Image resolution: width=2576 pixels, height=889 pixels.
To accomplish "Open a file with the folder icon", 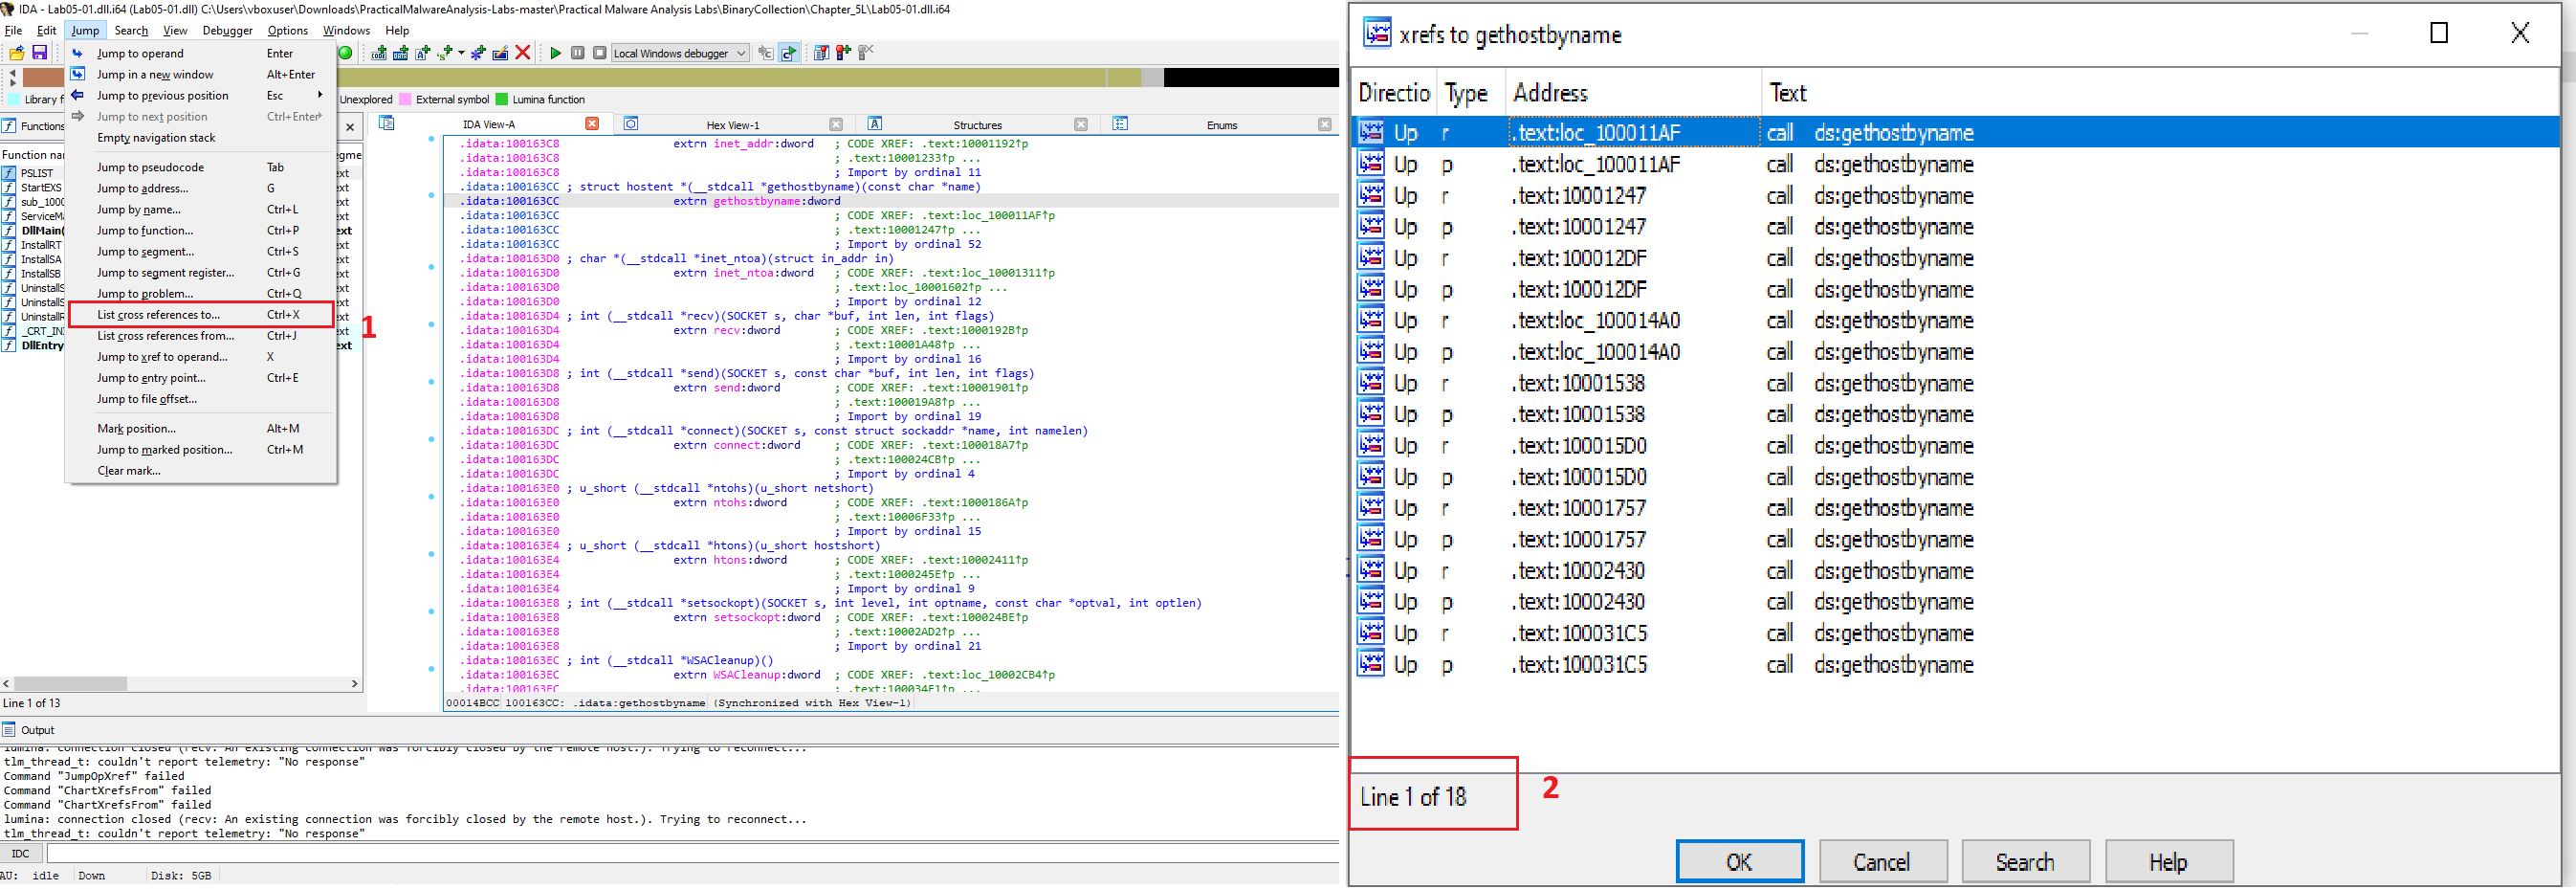I will point(17,54).
